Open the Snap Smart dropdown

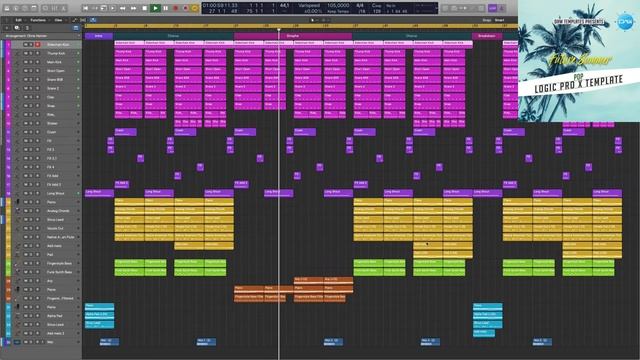[x=500, y=20]
